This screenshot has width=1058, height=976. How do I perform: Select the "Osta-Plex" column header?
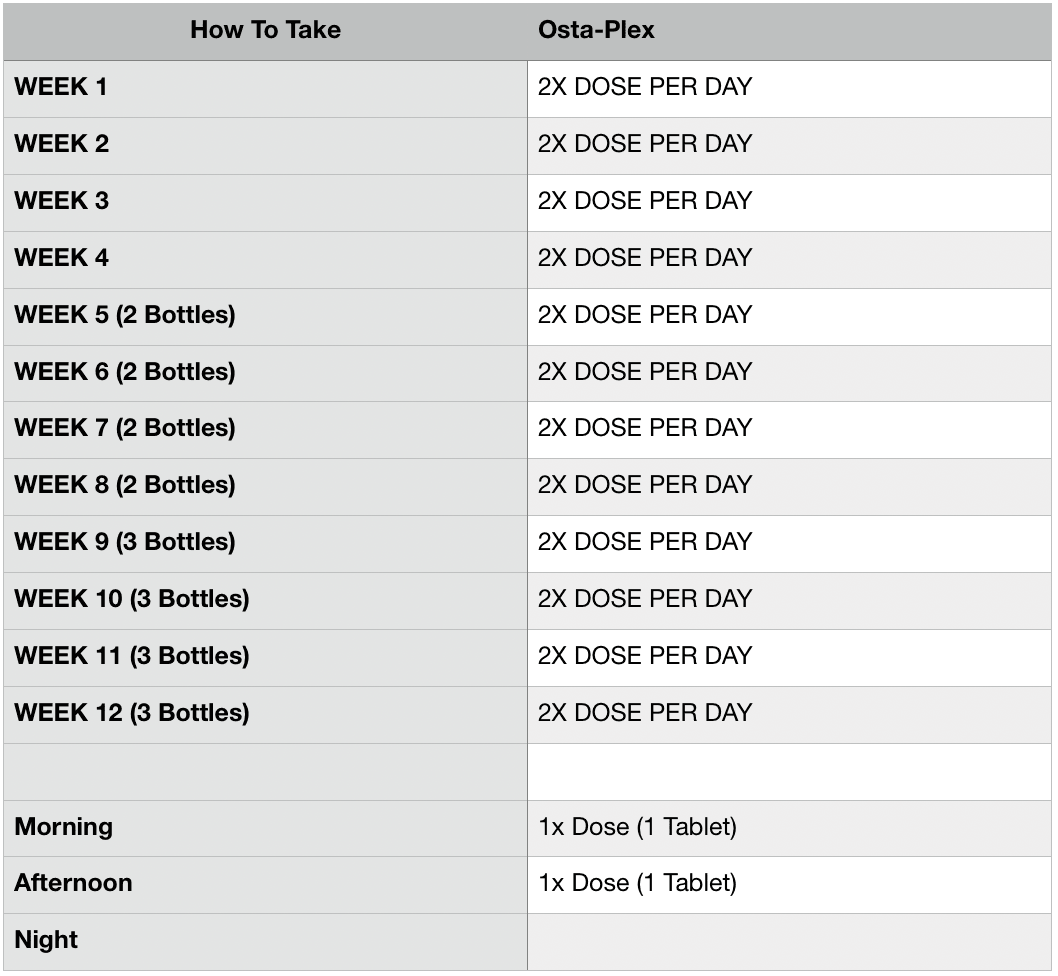tap(596, 30)
